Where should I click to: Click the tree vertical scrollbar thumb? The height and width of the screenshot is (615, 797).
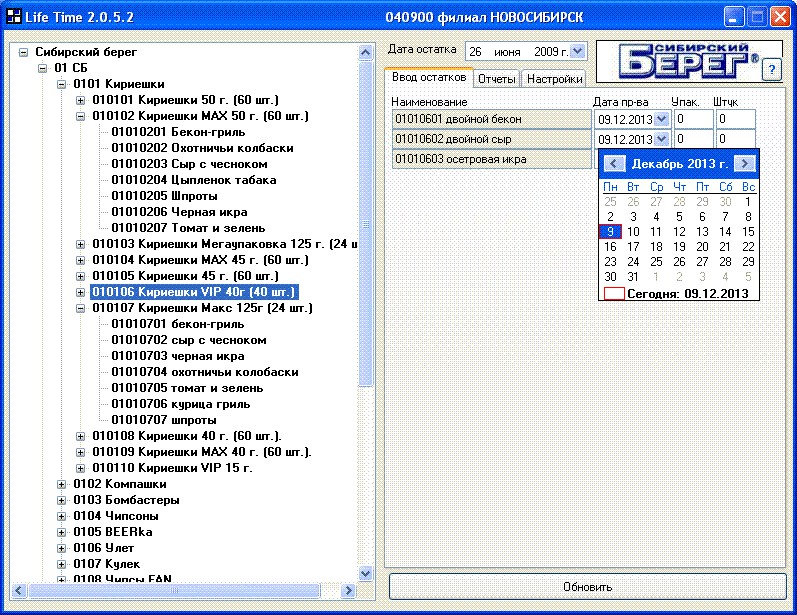pyautogui.click(x=365, y=224)
